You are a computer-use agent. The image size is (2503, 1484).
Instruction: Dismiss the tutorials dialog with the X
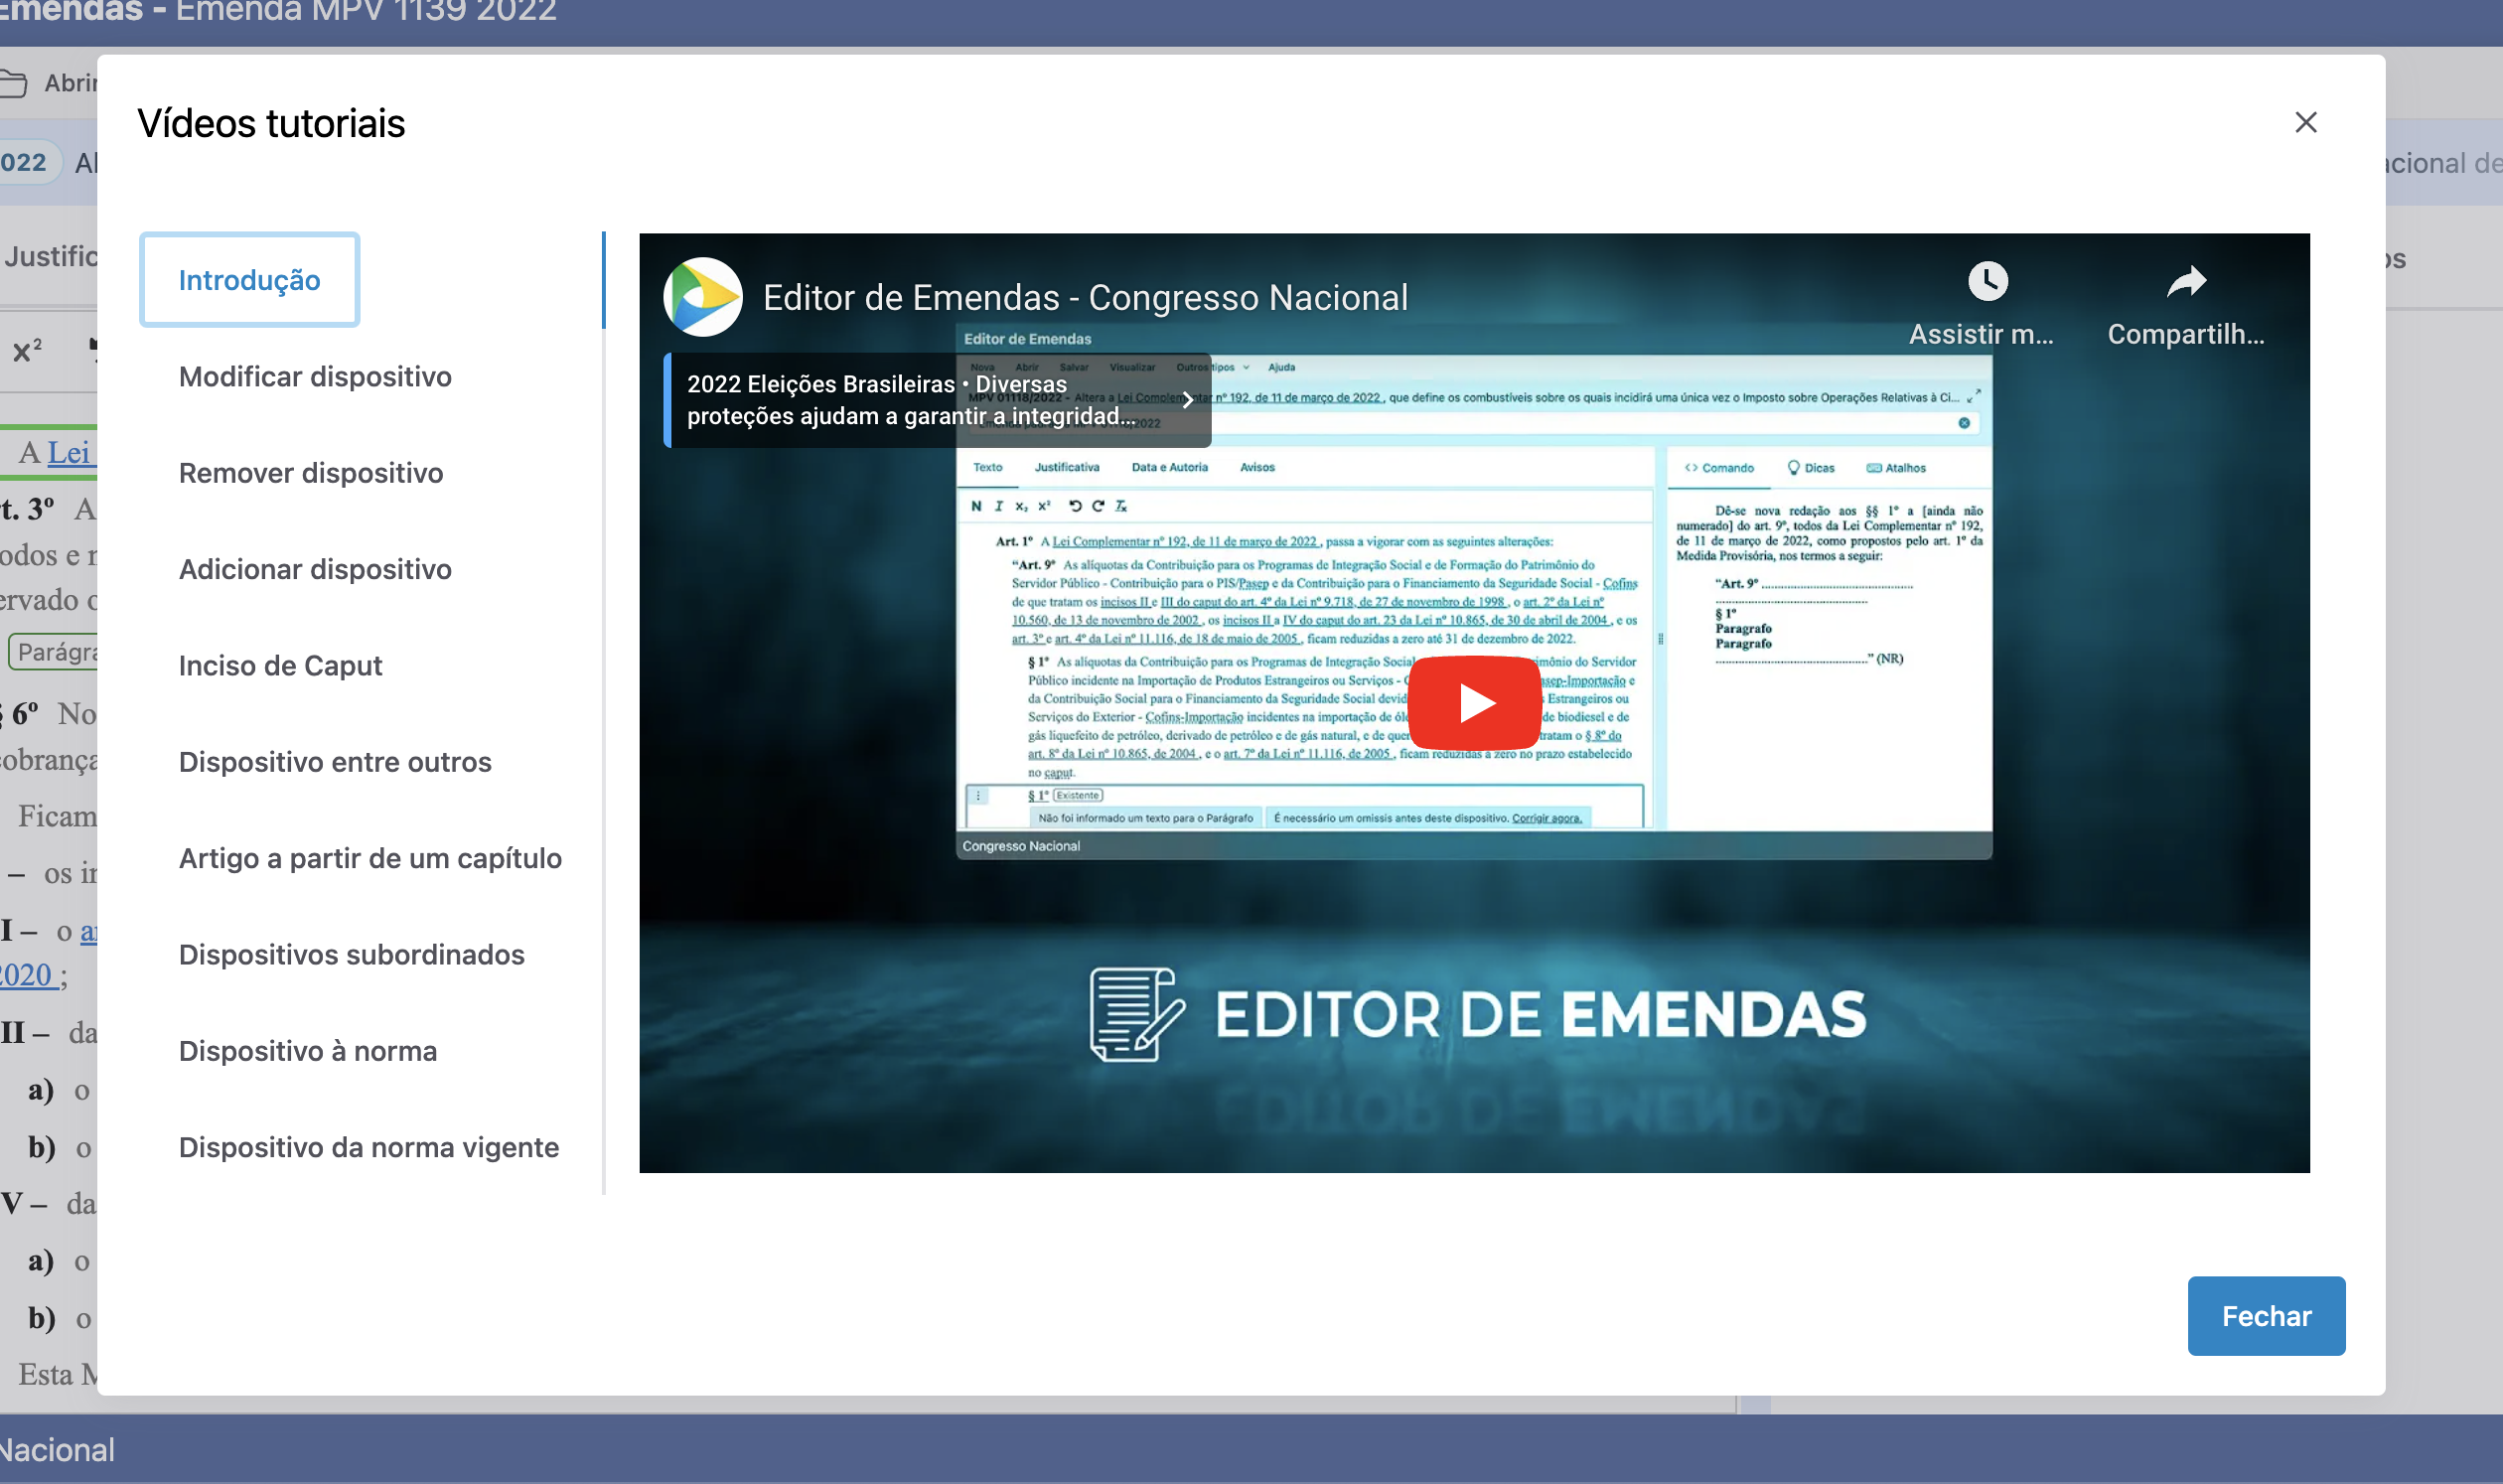tap(2307, 122)
